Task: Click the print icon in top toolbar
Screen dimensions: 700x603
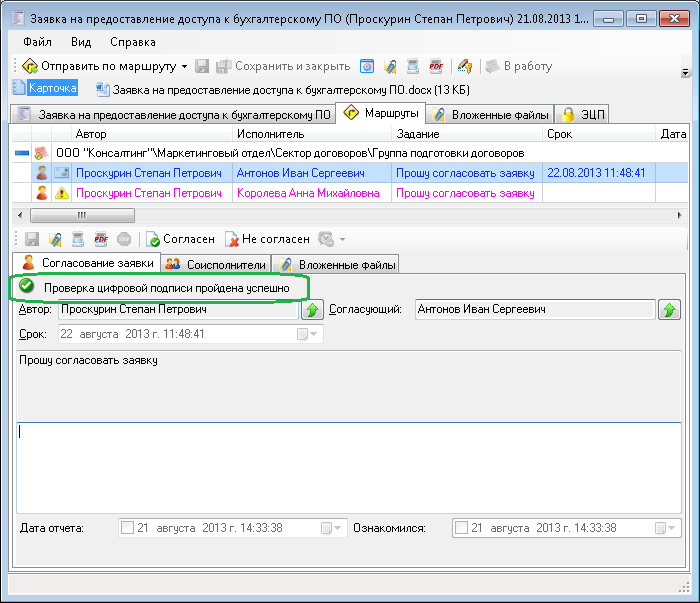Action: [x=412, y=66]
